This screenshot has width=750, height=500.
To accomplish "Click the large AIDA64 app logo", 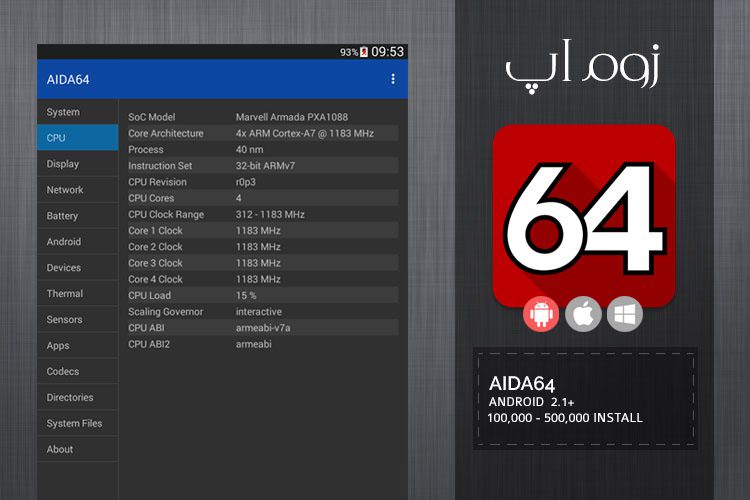I will tap(584, 215).
